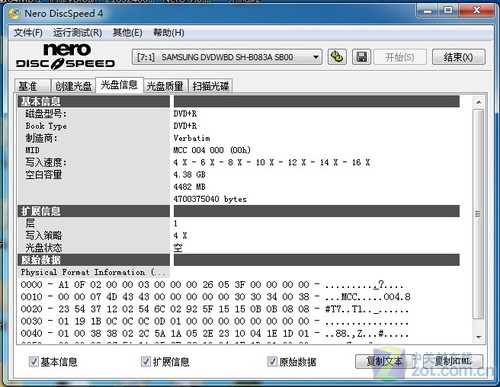Click the Nero DiscSpeed title bar icon

[15, 14]
